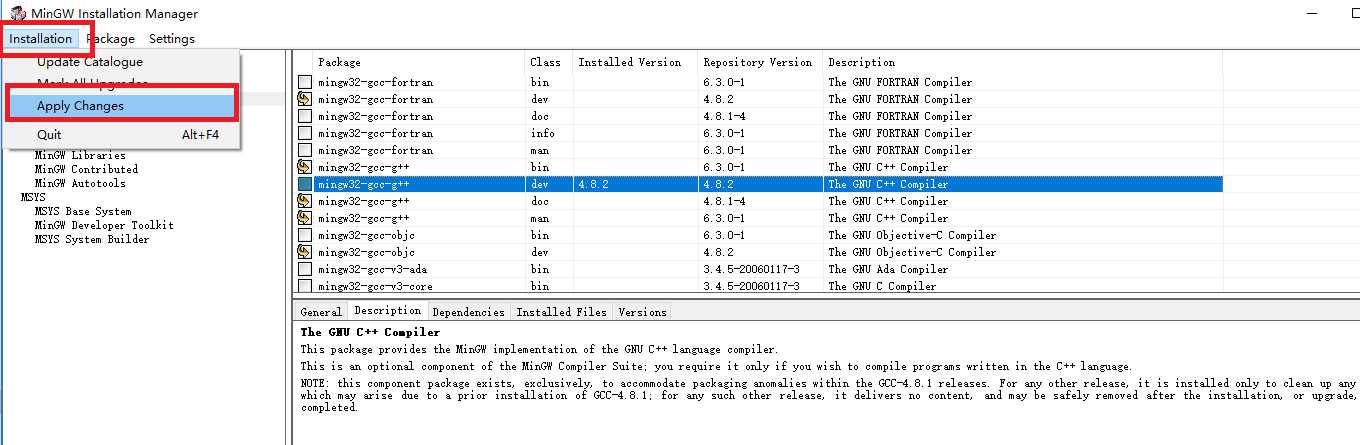Select MinGW Contributed in the tree

pos(86,169)
